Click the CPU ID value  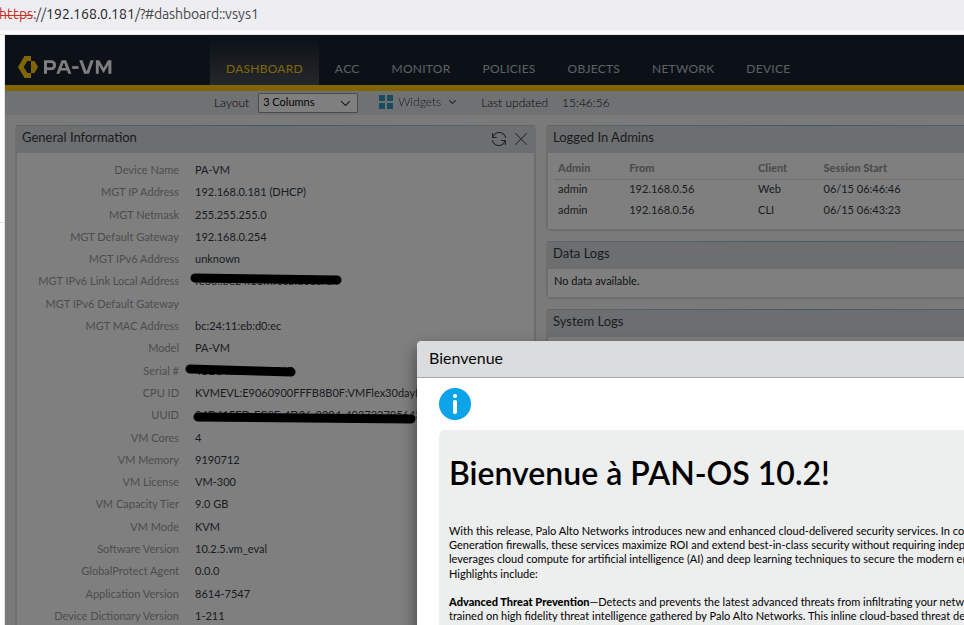pyautogui.click(x=306, y=393)
